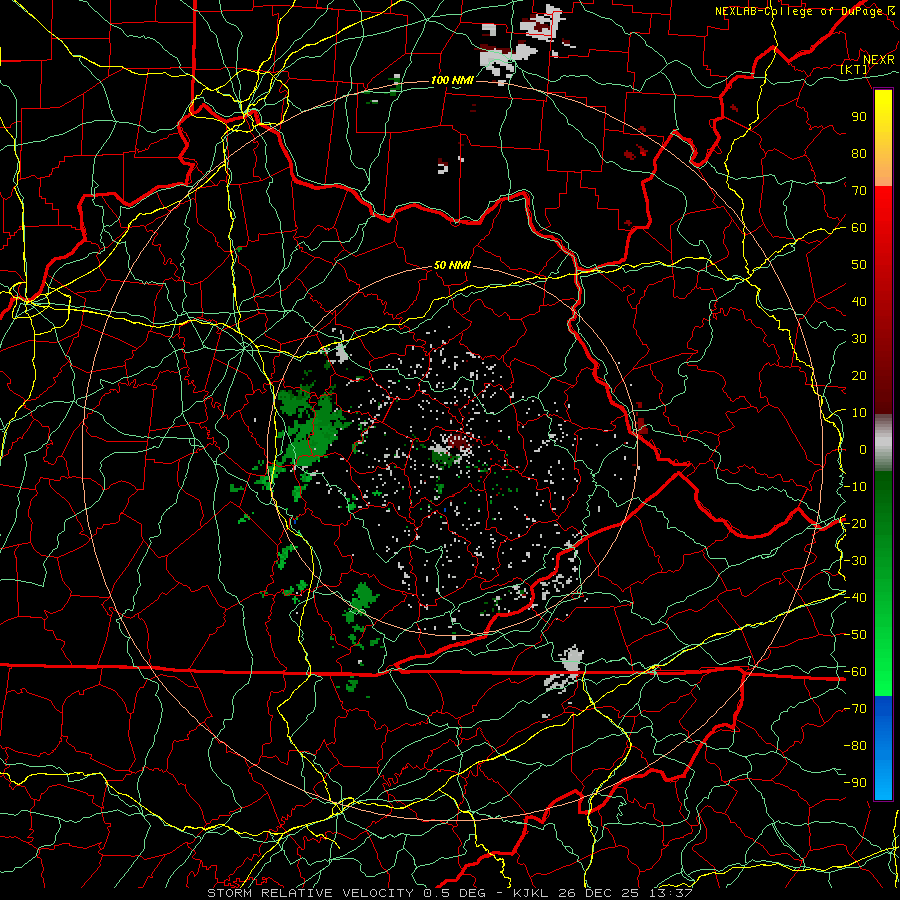Click the -60 value on velocity scale

coord(855,672)
